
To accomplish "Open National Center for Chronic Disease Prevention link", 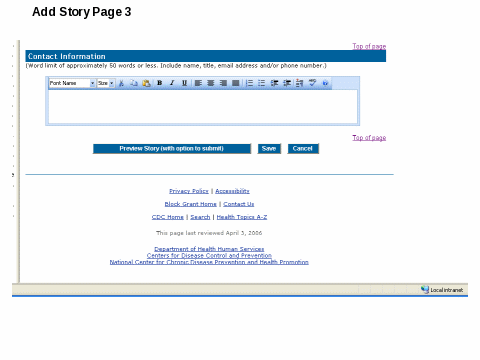I will point(209,262).
